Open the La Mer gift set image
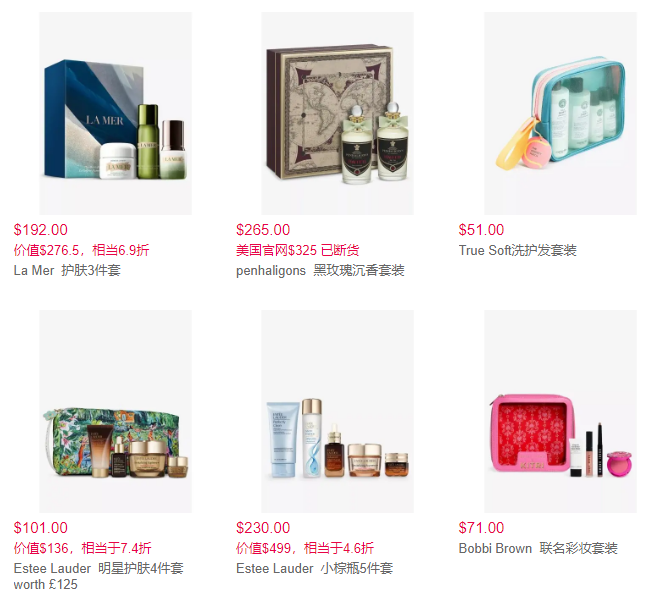655x601 pixels. [x=115, y=113]
